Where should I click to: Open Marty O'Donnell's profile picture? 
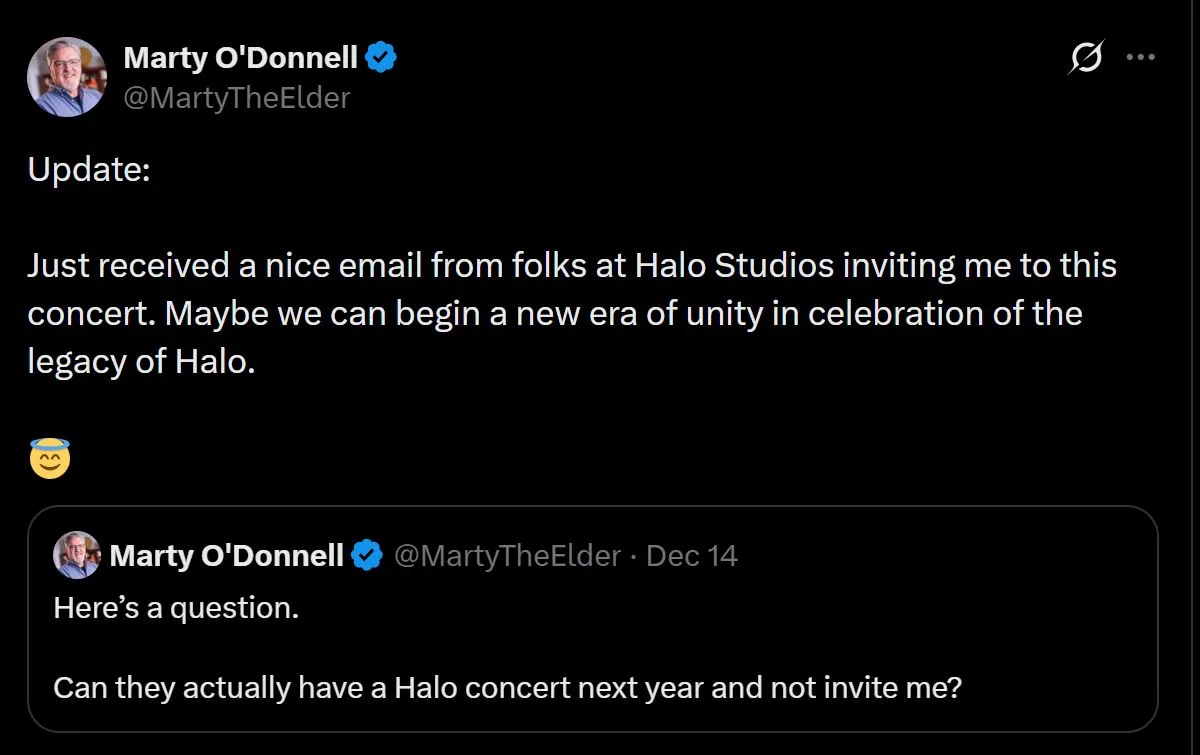pos(67,76)
